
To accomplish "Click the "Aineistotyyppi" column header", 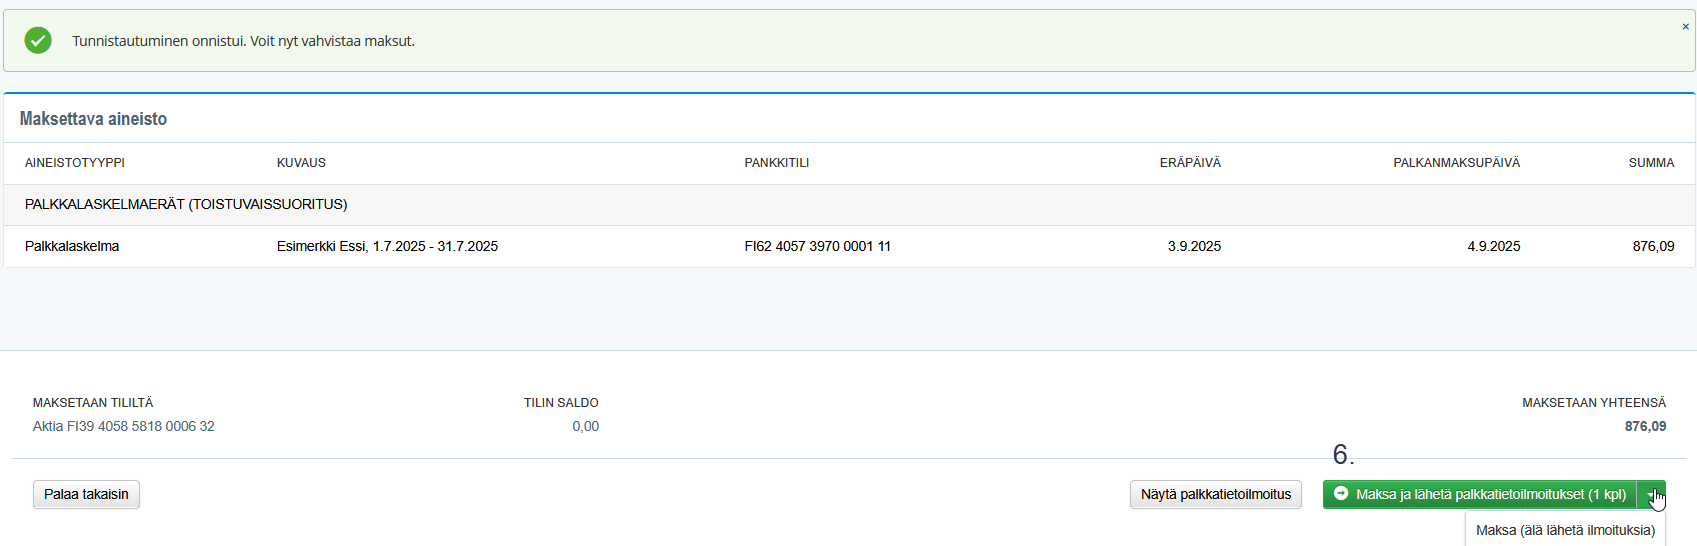I will (75, 163).
